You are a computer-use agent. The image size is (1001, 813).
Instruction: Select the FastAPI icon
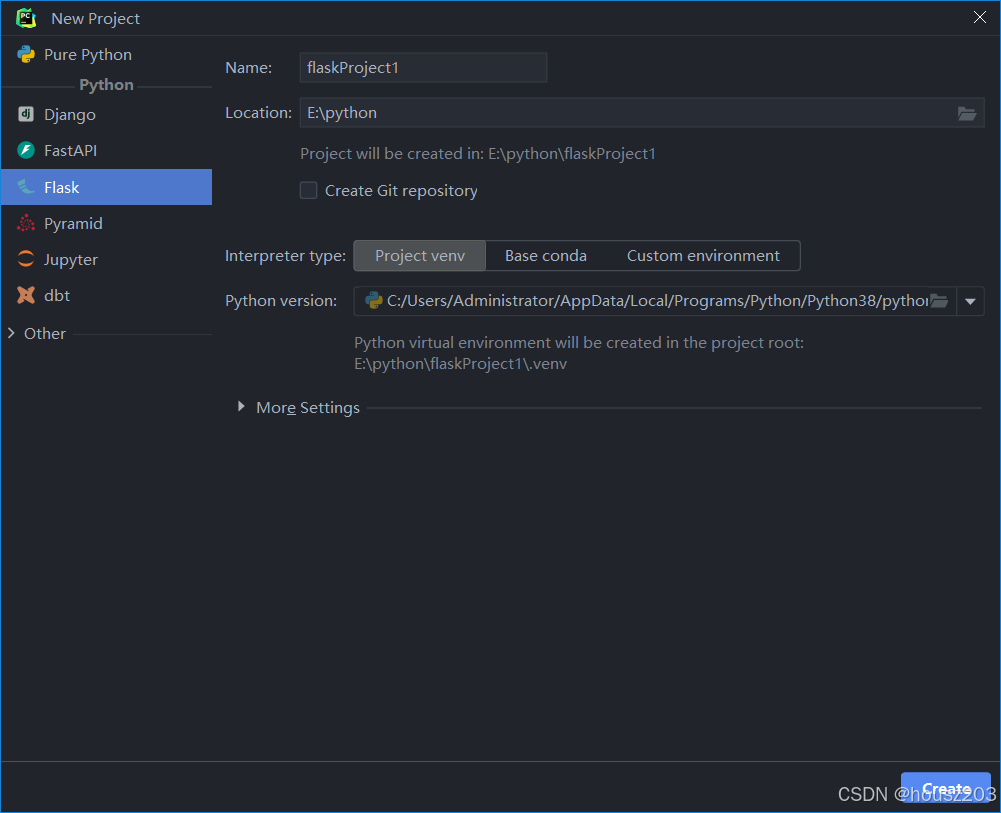click(24, 150)
